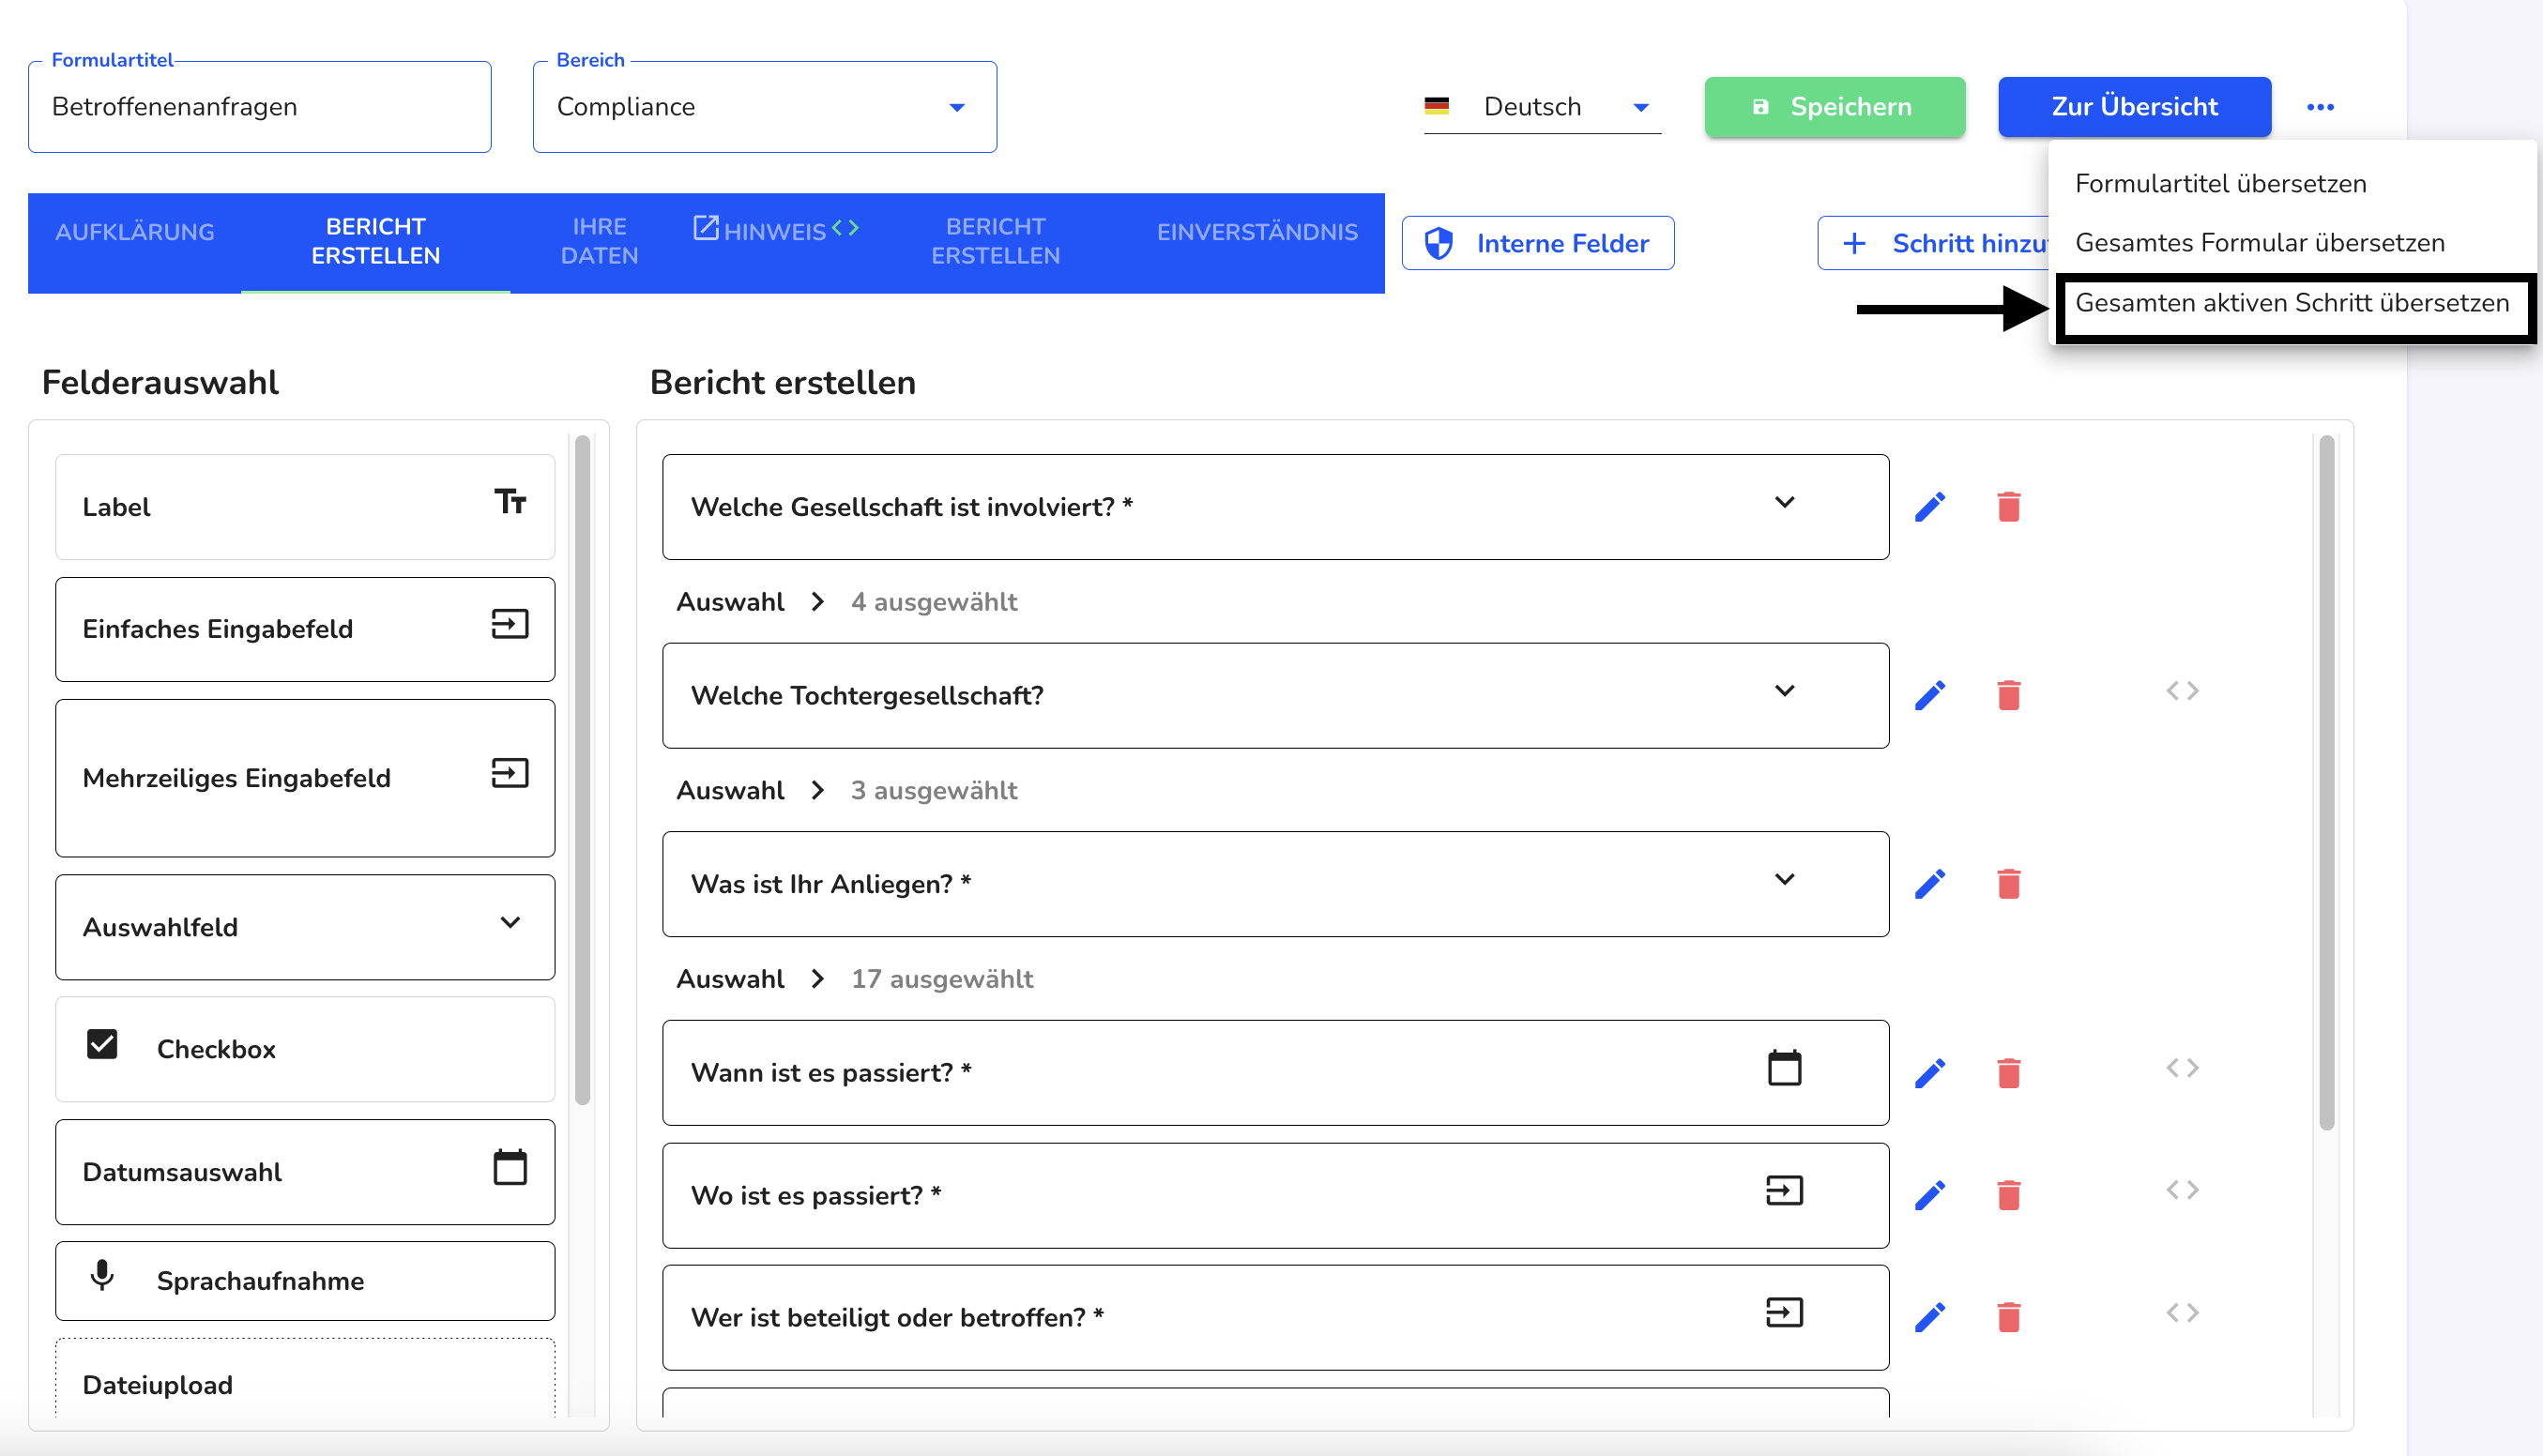Edit 'Welche Tochtergesellschaft?' field with pencil
Viewport: 2543px width, 1456px height.
(x=1930, y=695)
